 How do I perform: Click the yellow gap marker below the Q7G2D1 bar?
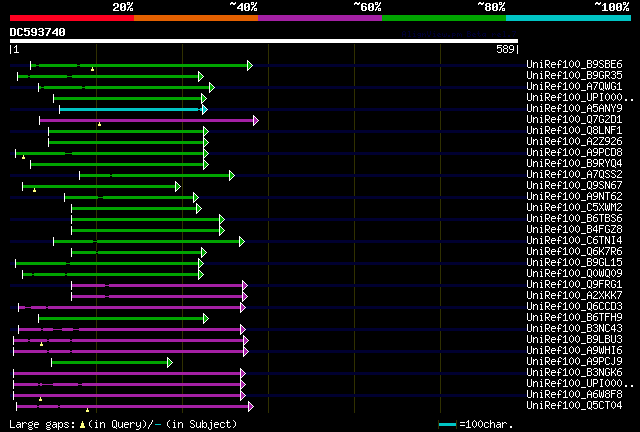[x=99, y=124]
